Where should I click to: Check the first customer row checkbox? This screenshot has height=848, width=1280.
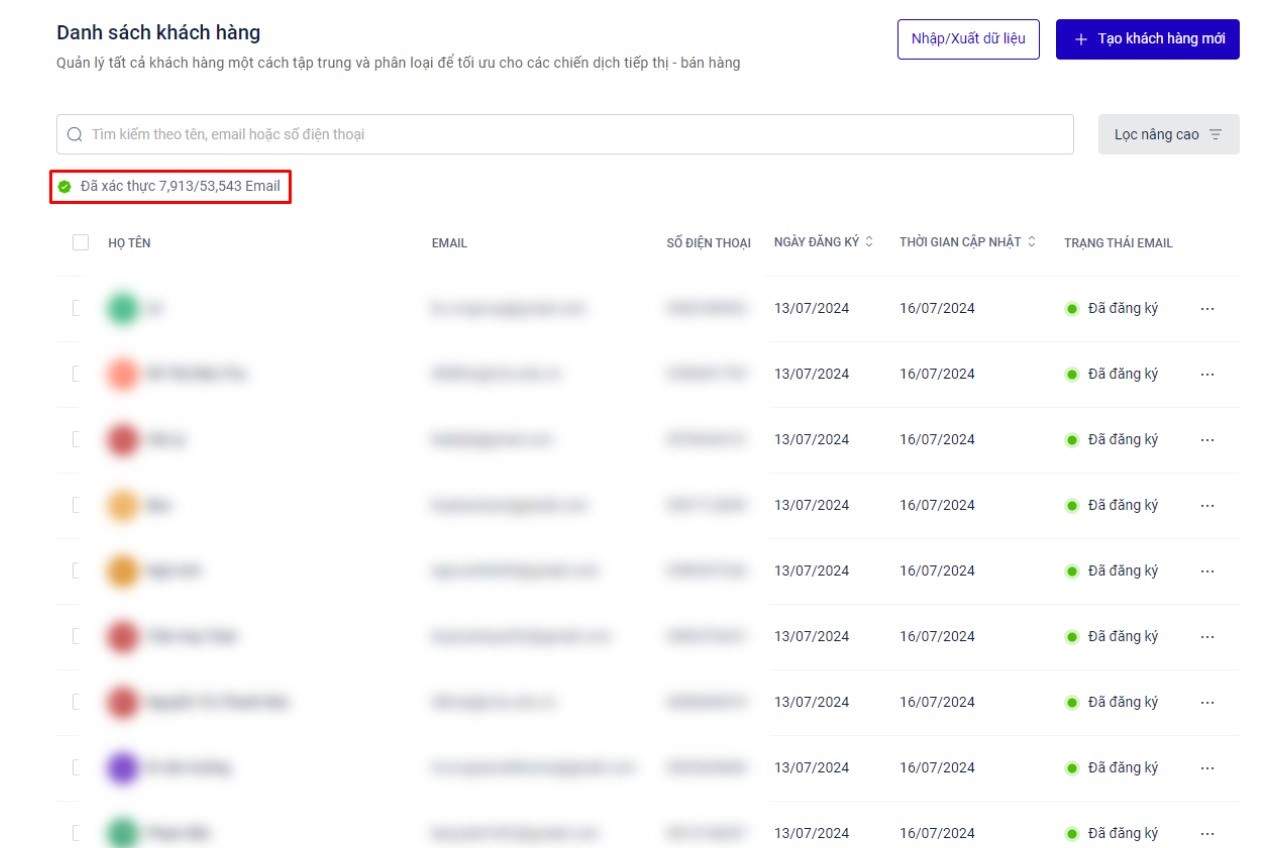tap(78, 308)
